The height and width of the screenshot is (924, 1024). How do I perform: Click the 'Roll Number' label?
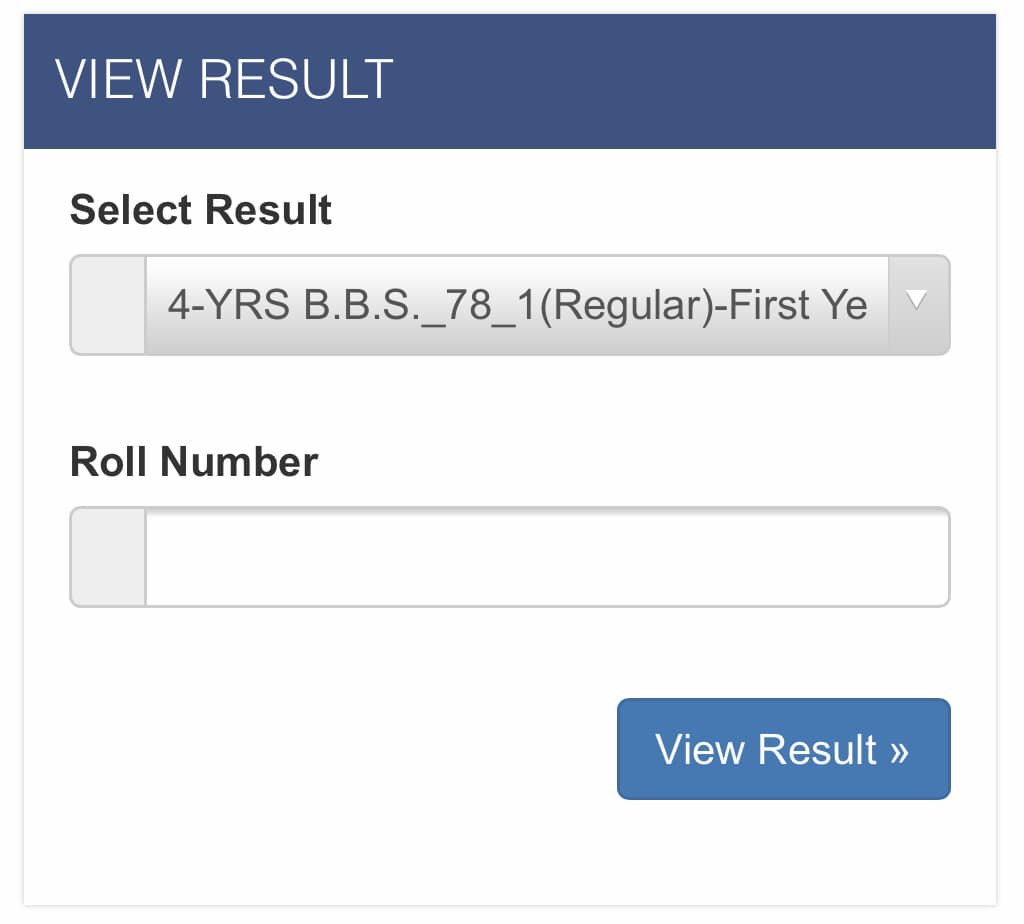click(x=194, y=462)
